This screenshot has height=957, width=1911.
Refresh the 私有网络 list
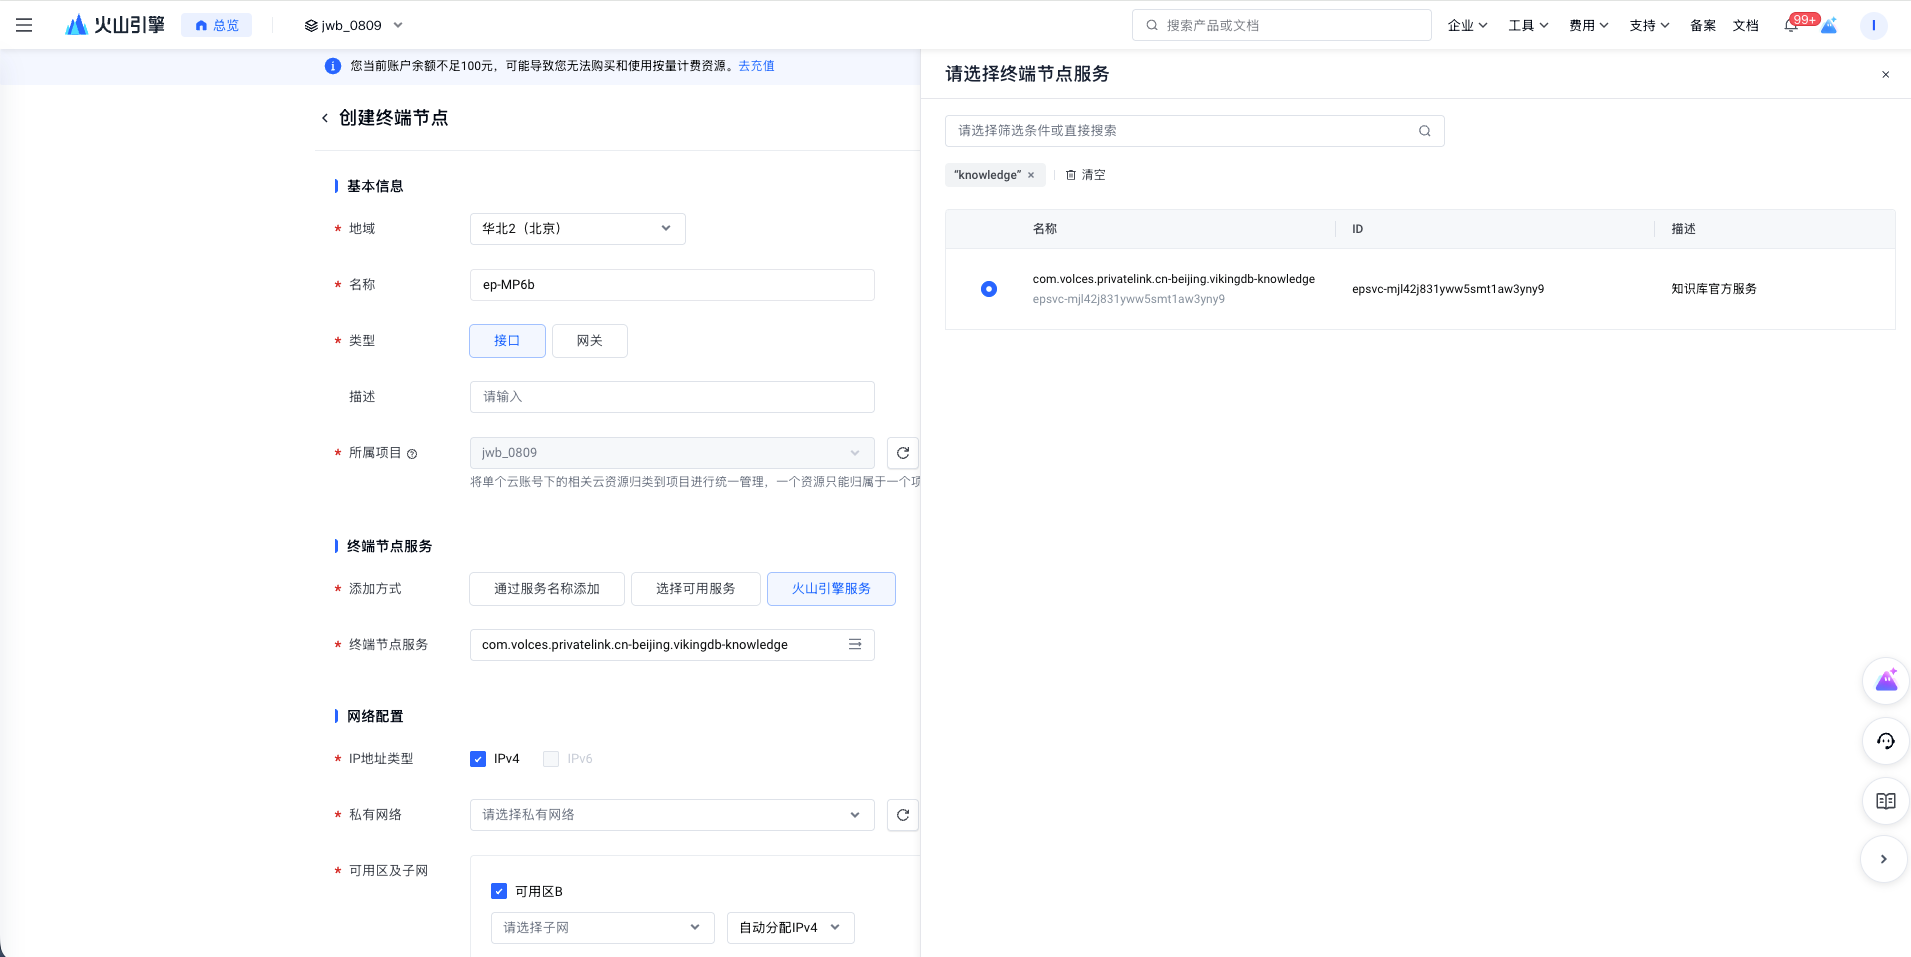click(902, 815)
